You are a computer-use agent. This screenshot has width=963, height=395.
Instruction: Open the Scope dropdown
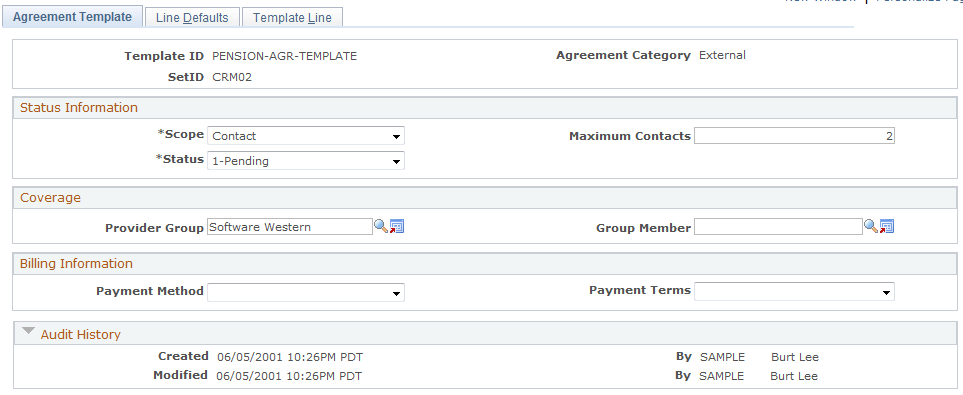(306, 136)
